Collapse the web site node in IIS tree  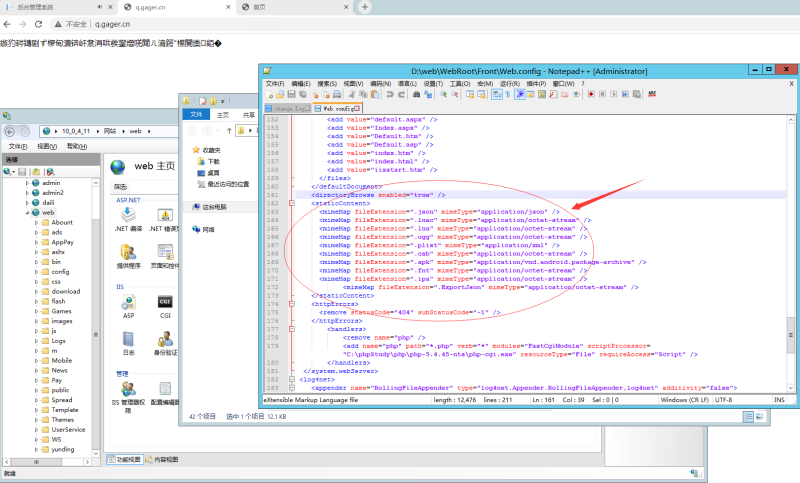pyautogui.click(x=27, y=213)
